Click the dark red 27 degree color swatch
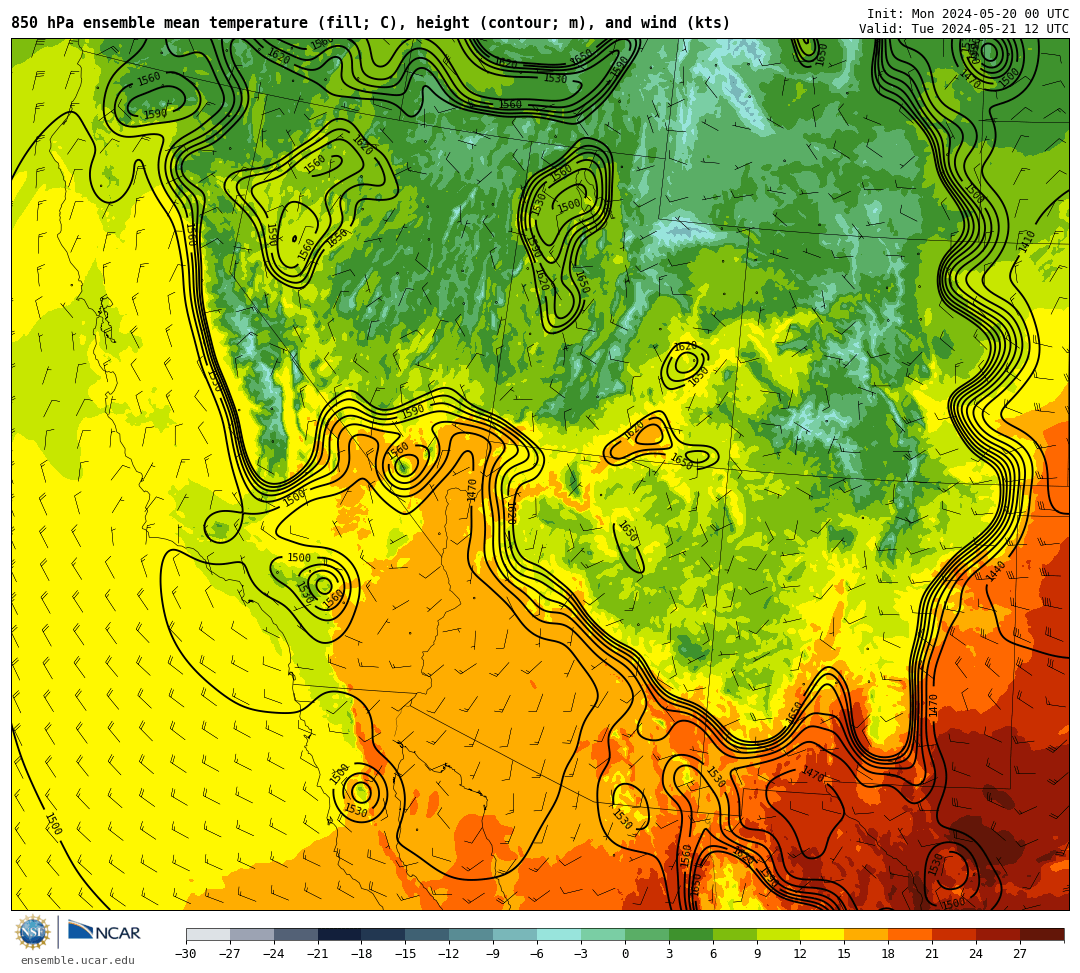 [x=1042, y=934]
